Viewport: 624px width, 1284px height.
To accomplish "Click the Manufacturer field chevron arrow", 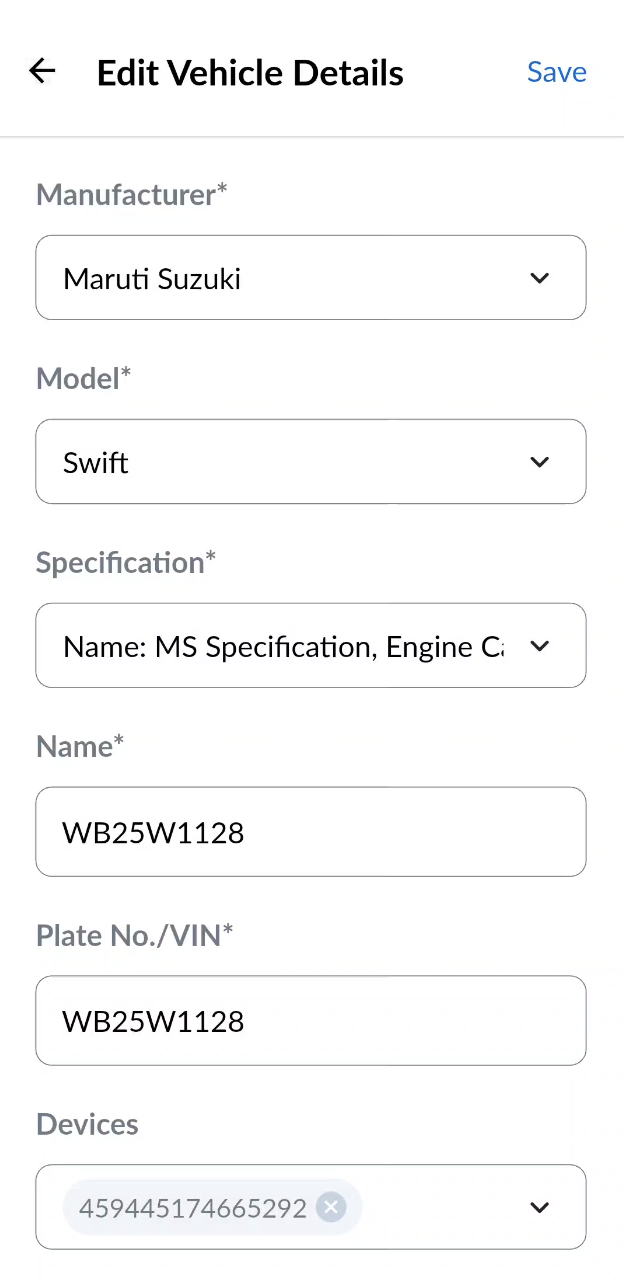I will tap(540, 278).
